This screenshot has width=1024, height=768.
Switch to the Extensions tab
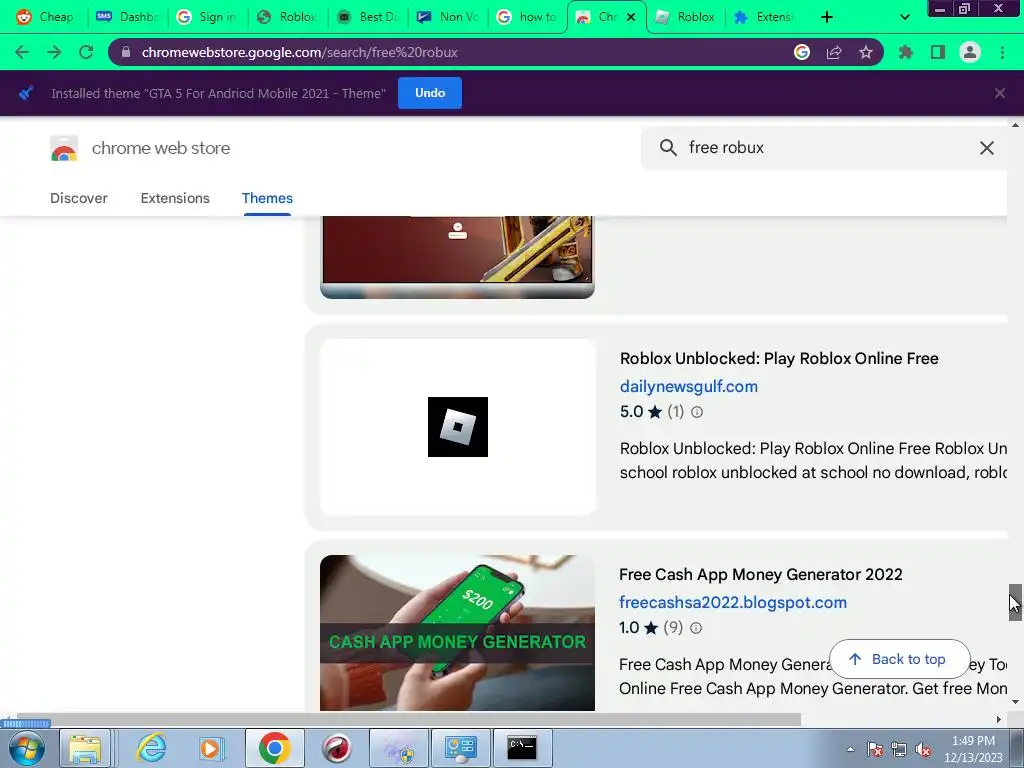click(x=175, y=198)
